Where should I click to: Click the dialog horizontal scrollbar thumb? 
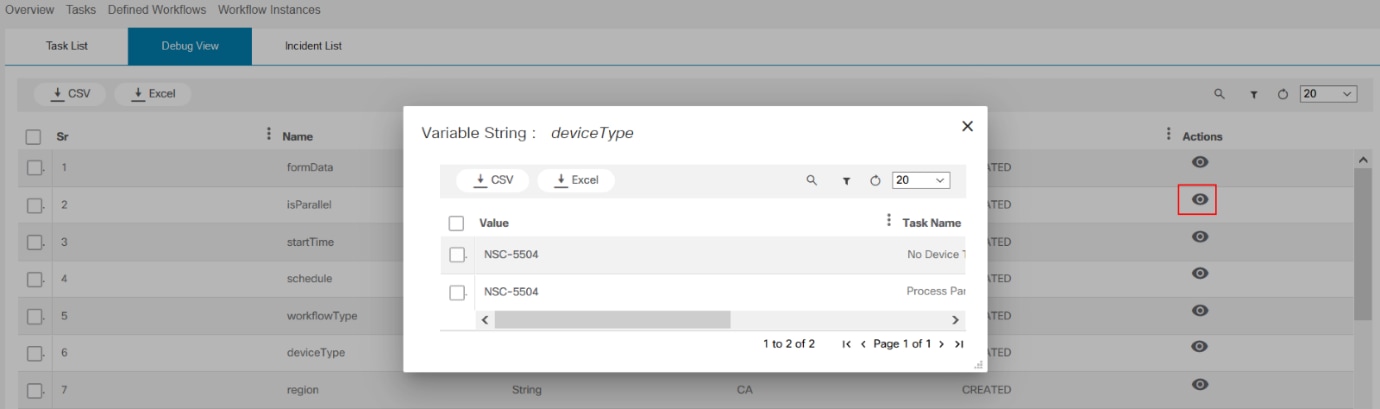click(612, 319)
